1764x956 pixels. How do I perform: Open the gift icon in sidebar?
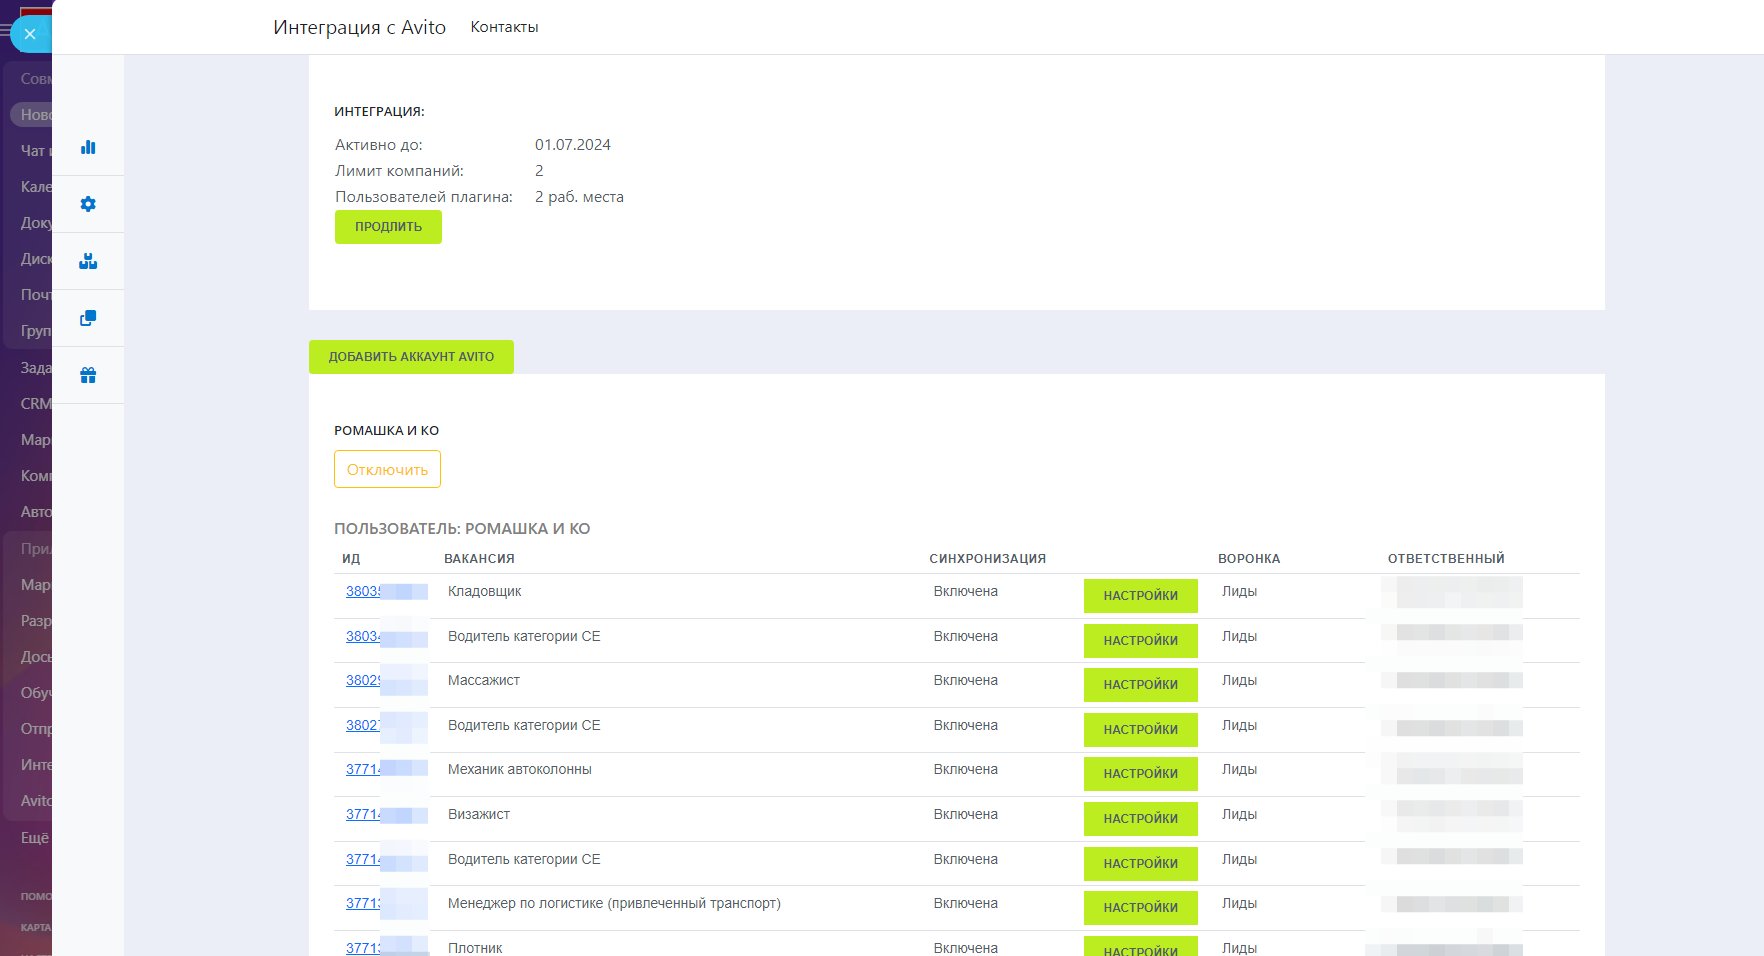tap(88, 375)
